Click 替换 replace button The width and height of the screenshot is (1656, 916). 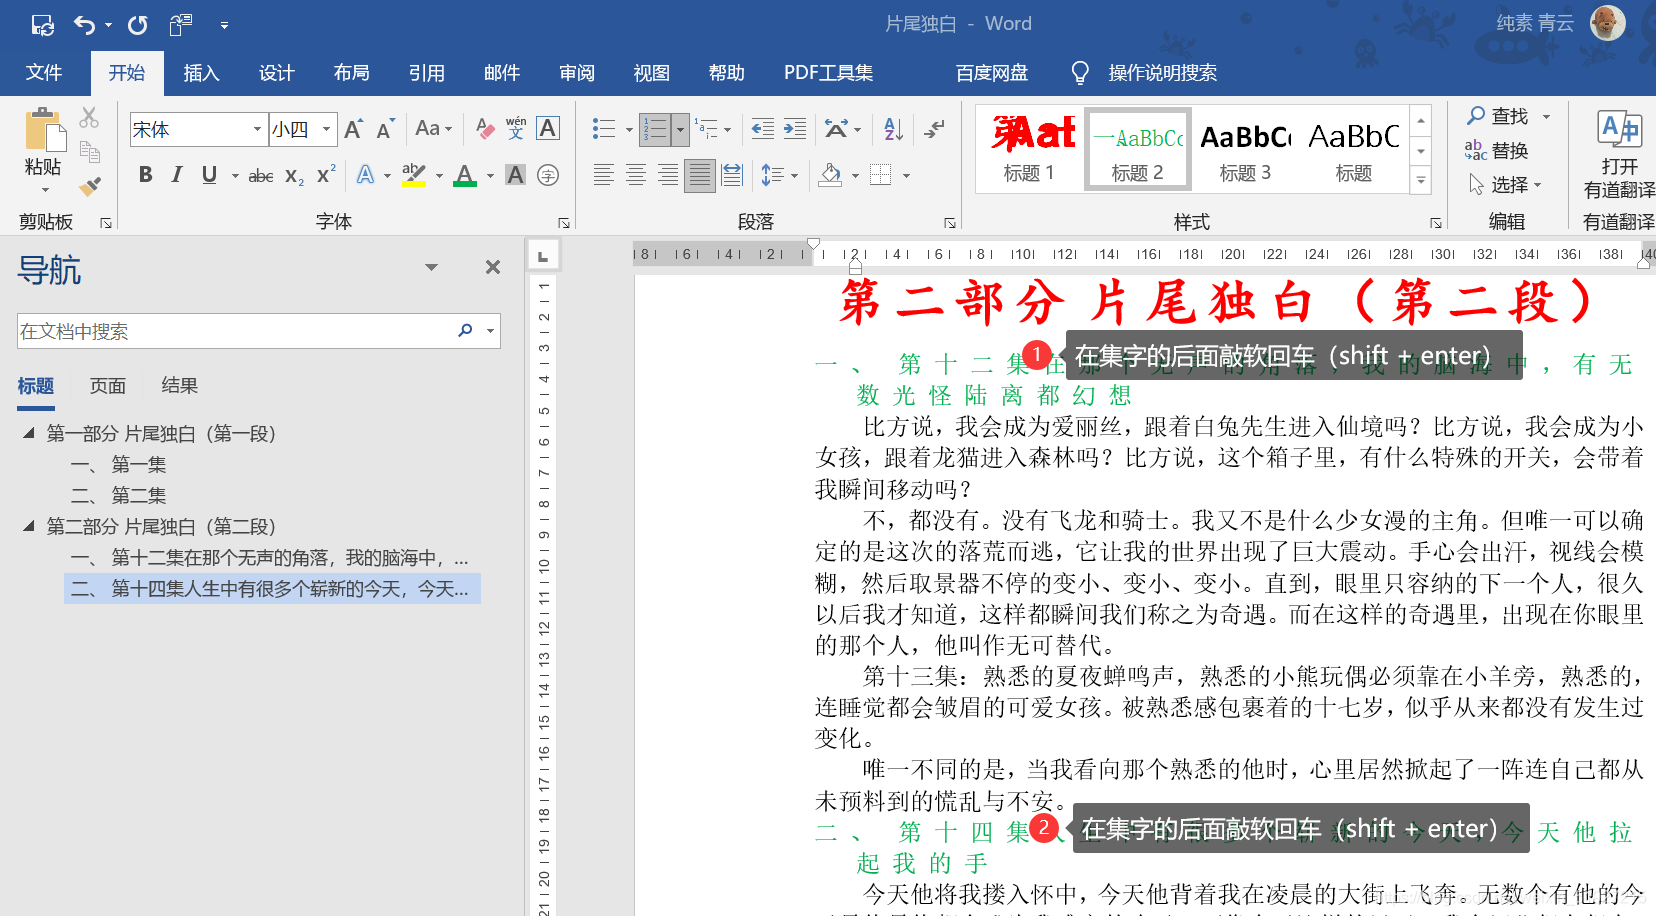tap(1497, 150)
